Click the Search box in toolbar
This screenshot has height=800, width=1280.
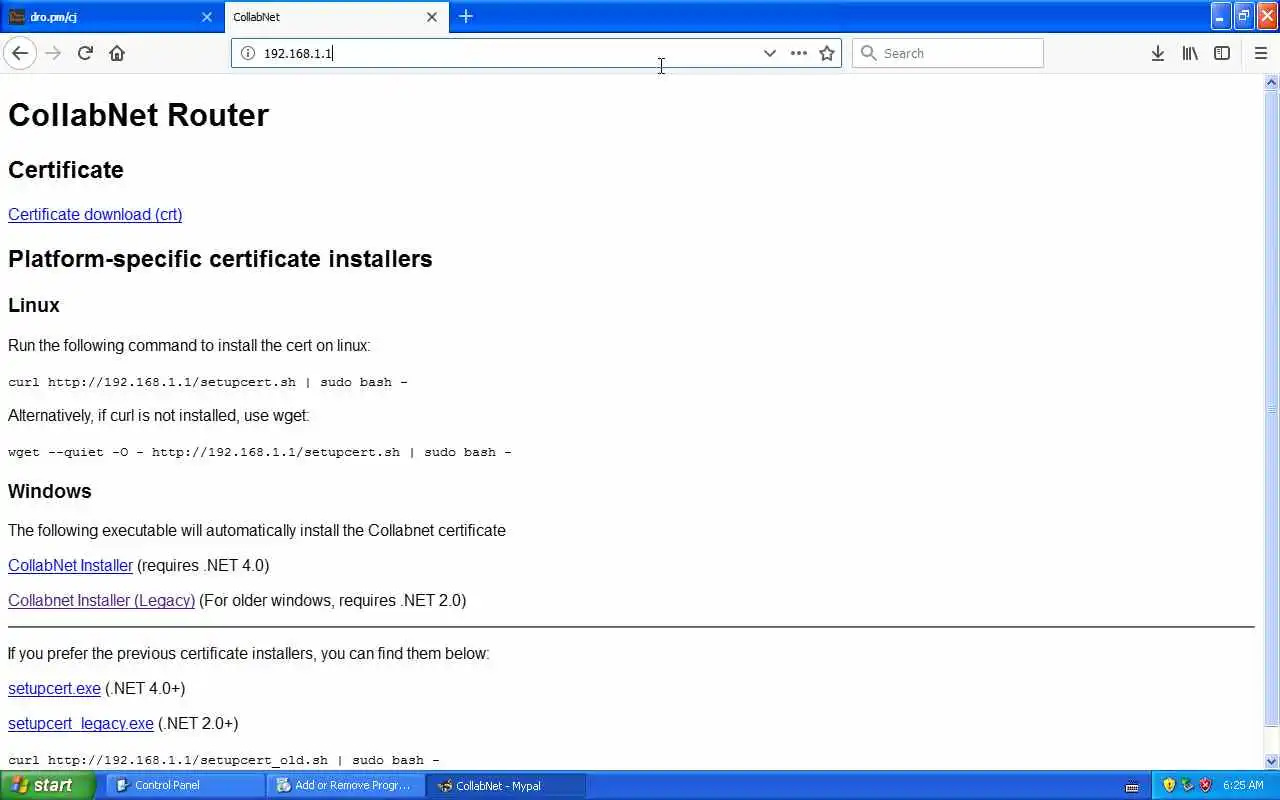tap(947, 53)
